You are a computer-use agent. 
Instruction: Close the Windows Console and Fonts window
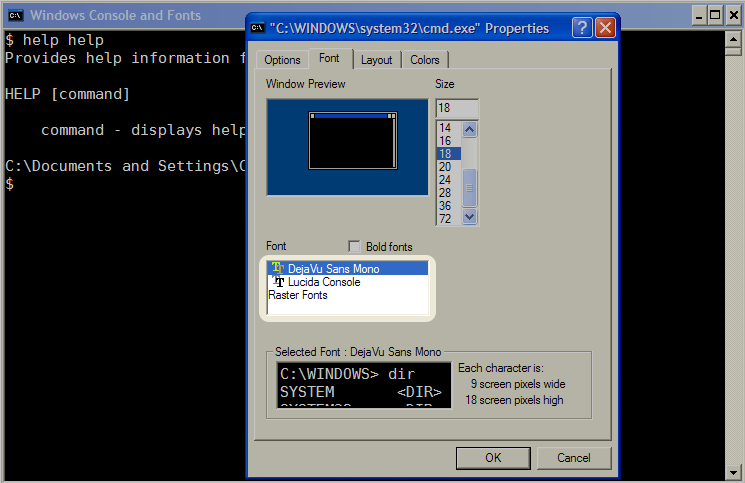point(733,15)
